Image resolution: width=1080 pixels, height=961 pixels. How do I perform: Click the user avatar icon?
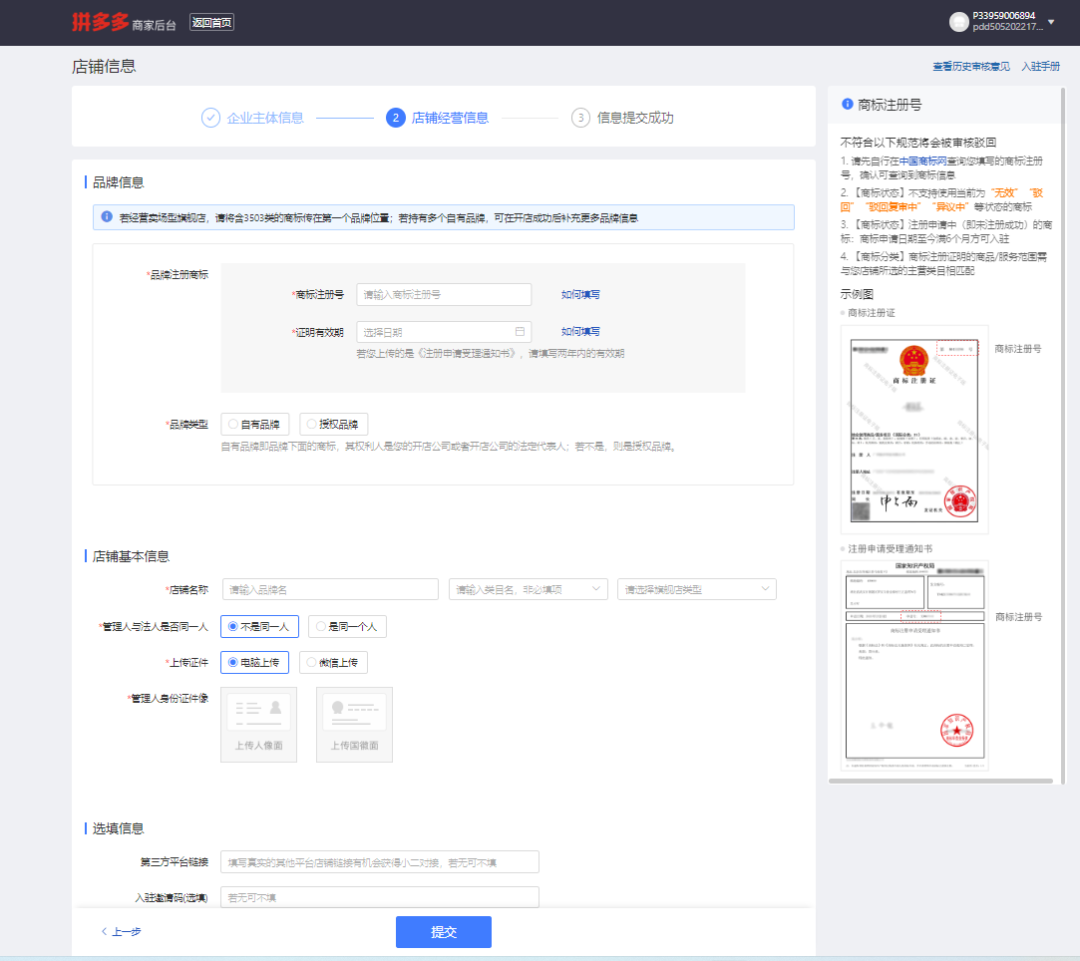pos(959,22)
